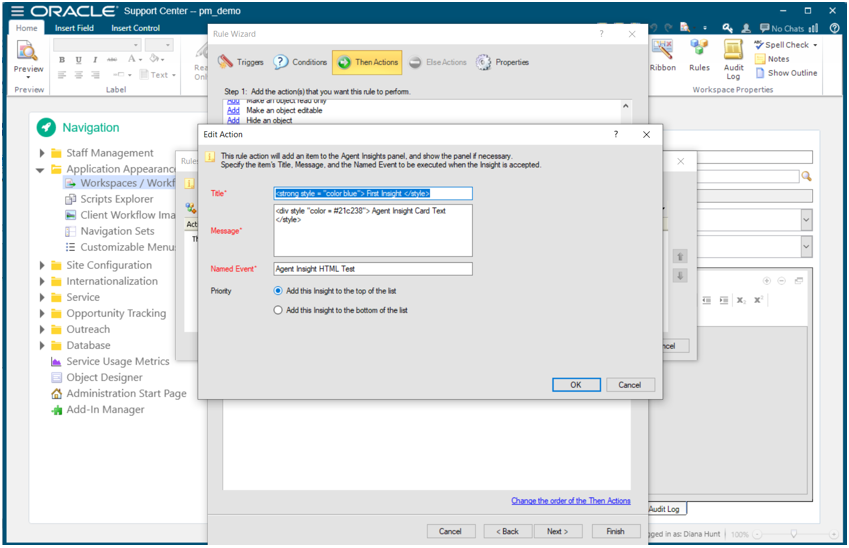Select Workspaces / Workflows tree item
This screenshot has width=849, height=548.
120,183
